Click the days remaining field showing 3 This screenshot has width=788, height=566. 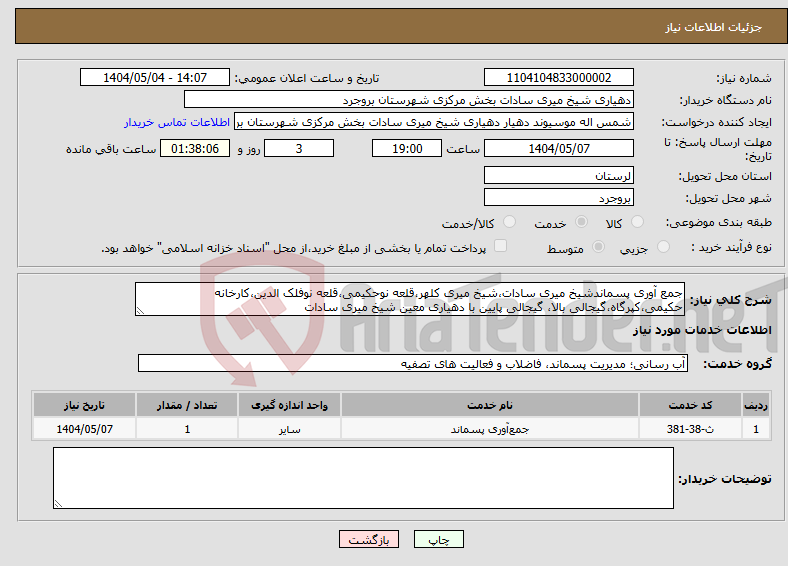click(x=299, y=148)
